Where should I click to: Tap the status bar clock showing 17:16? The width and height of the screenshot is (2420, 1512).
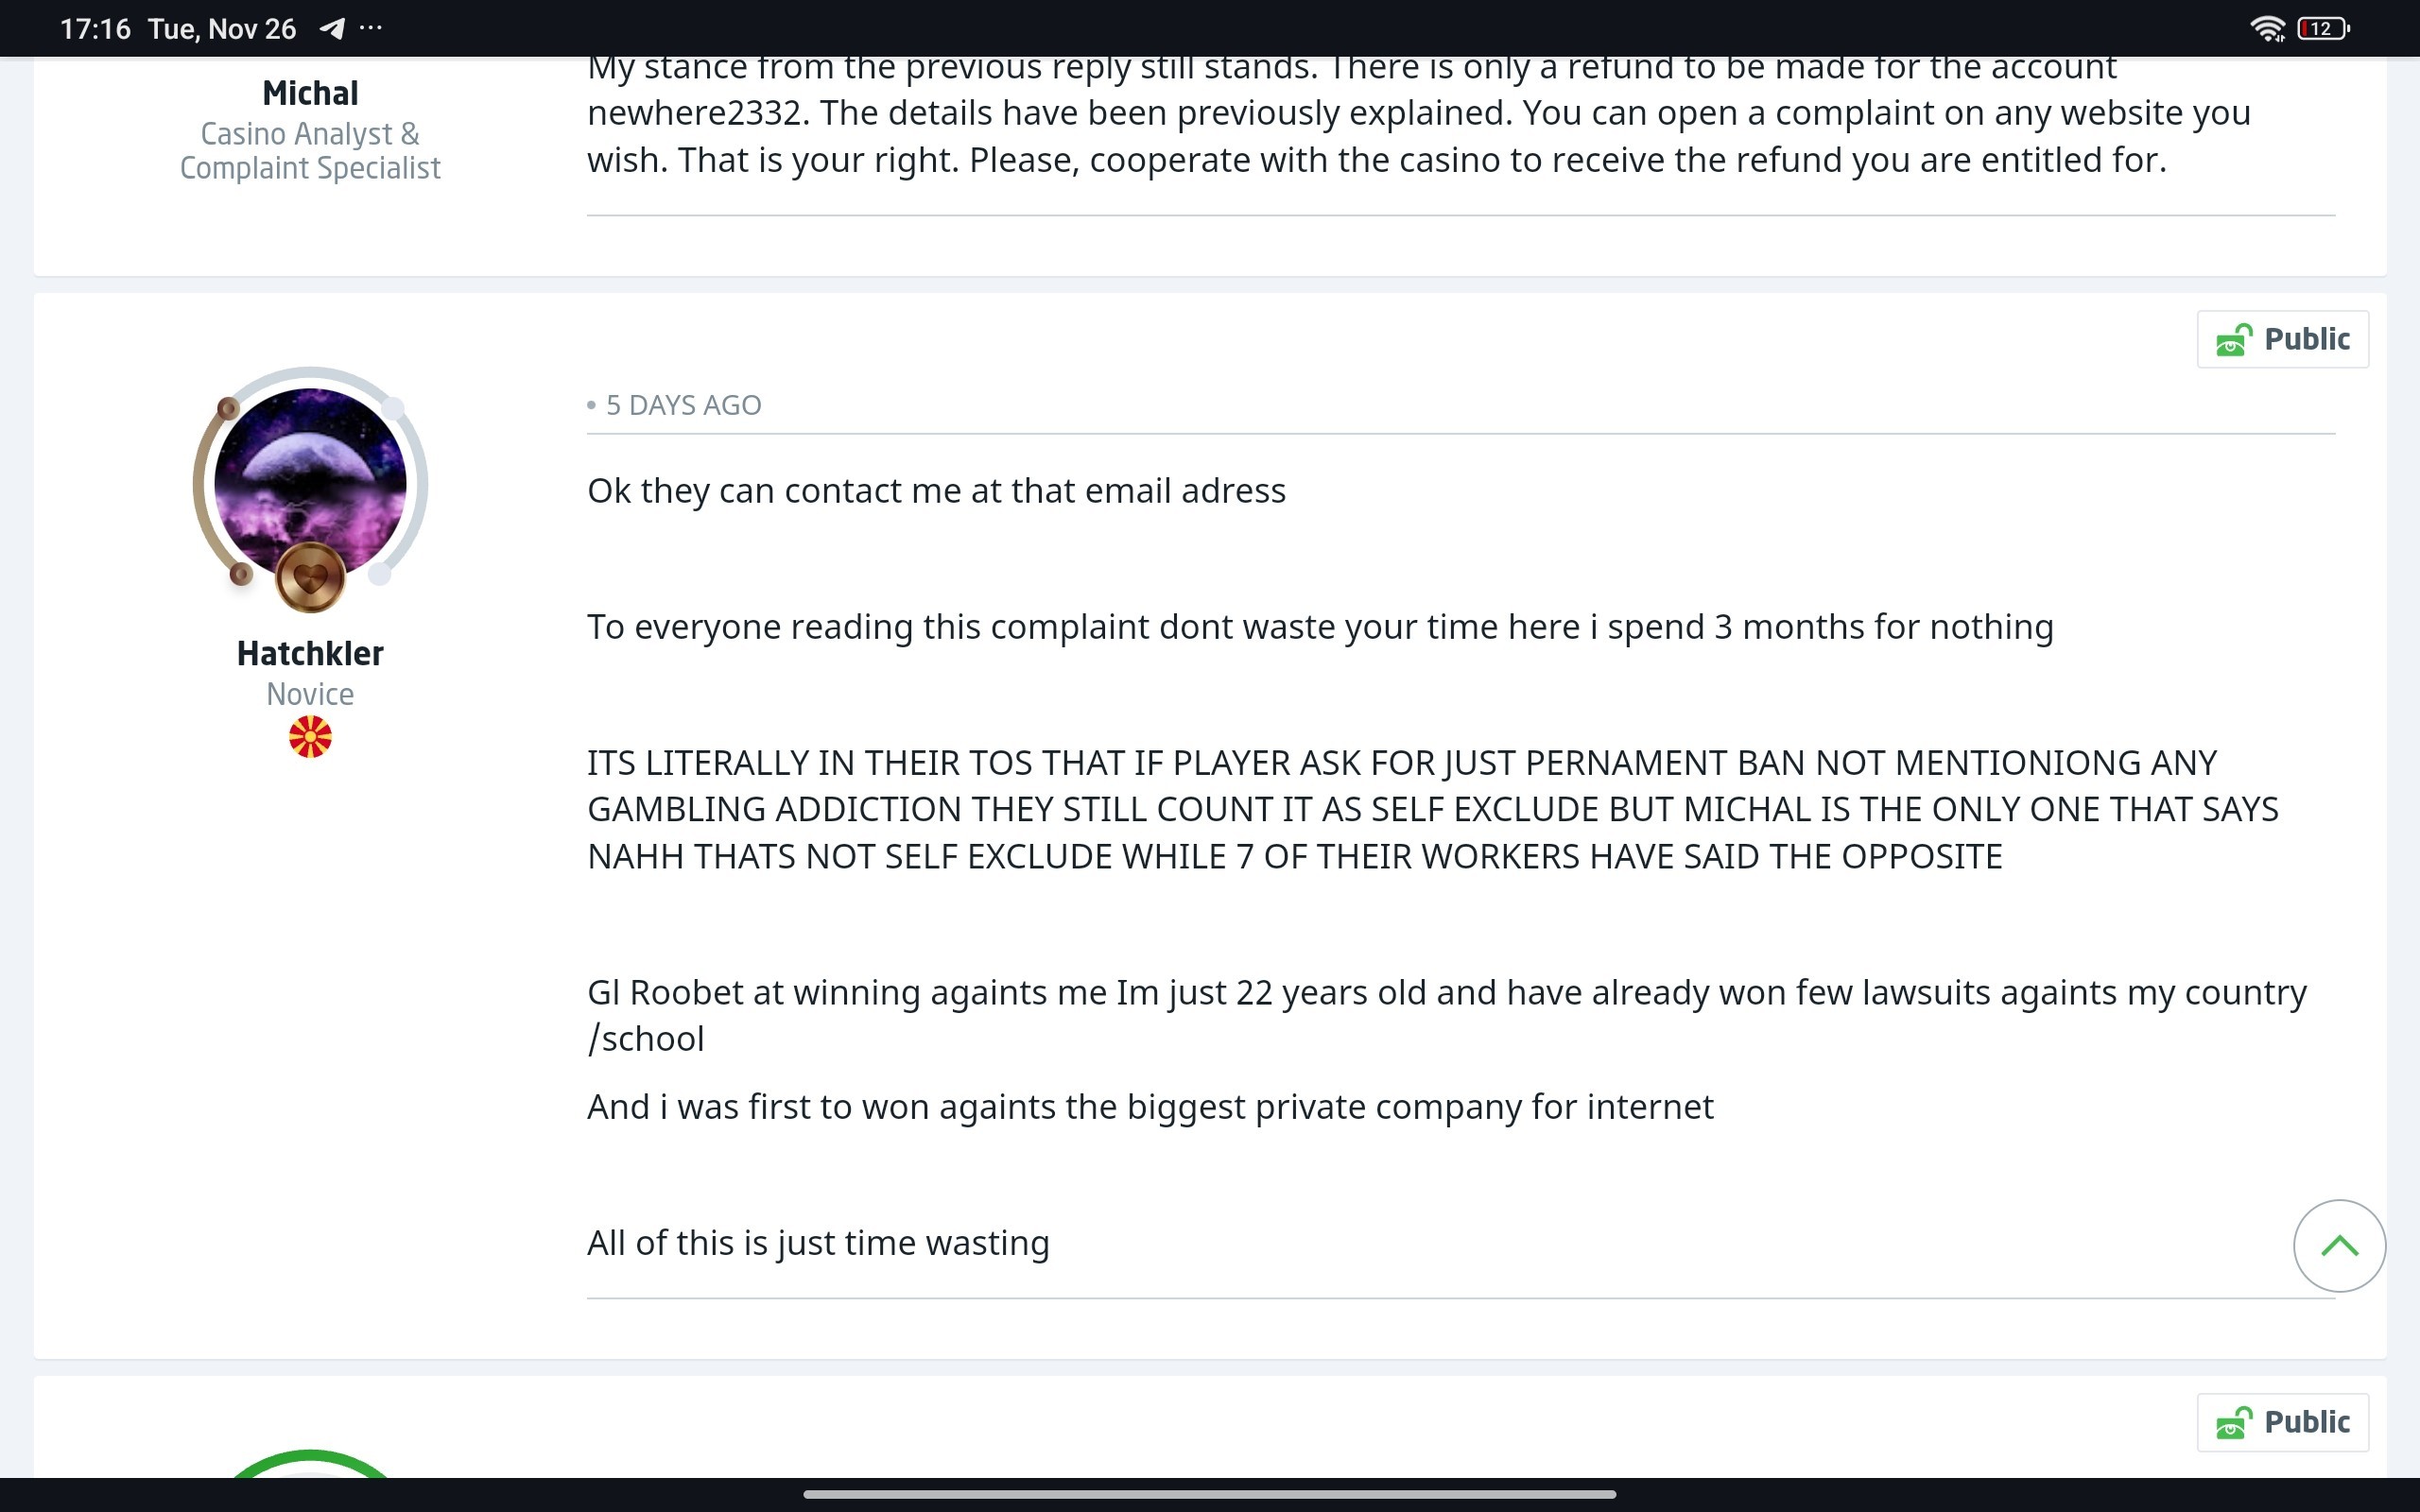(95, 28)
